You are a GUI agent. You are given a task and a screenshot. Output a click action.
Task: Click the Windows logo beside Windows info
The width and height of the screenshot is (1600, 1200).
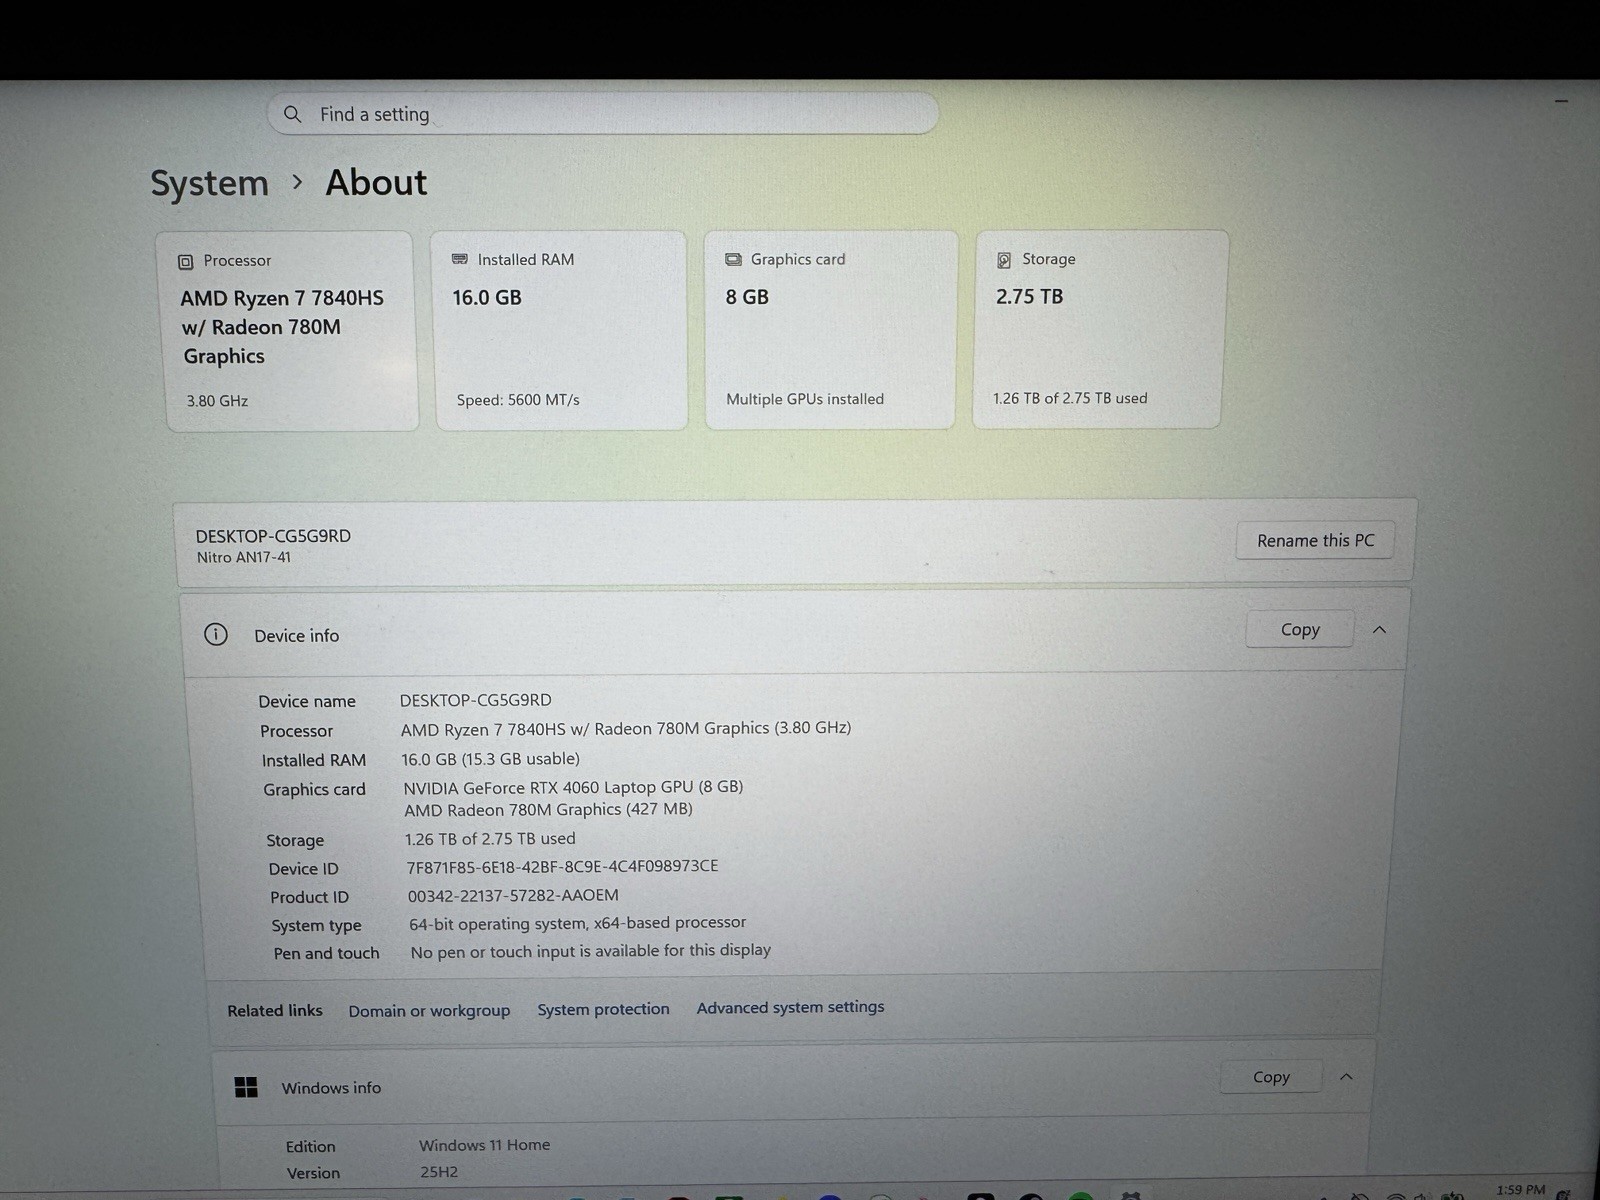pos(246,1087)
